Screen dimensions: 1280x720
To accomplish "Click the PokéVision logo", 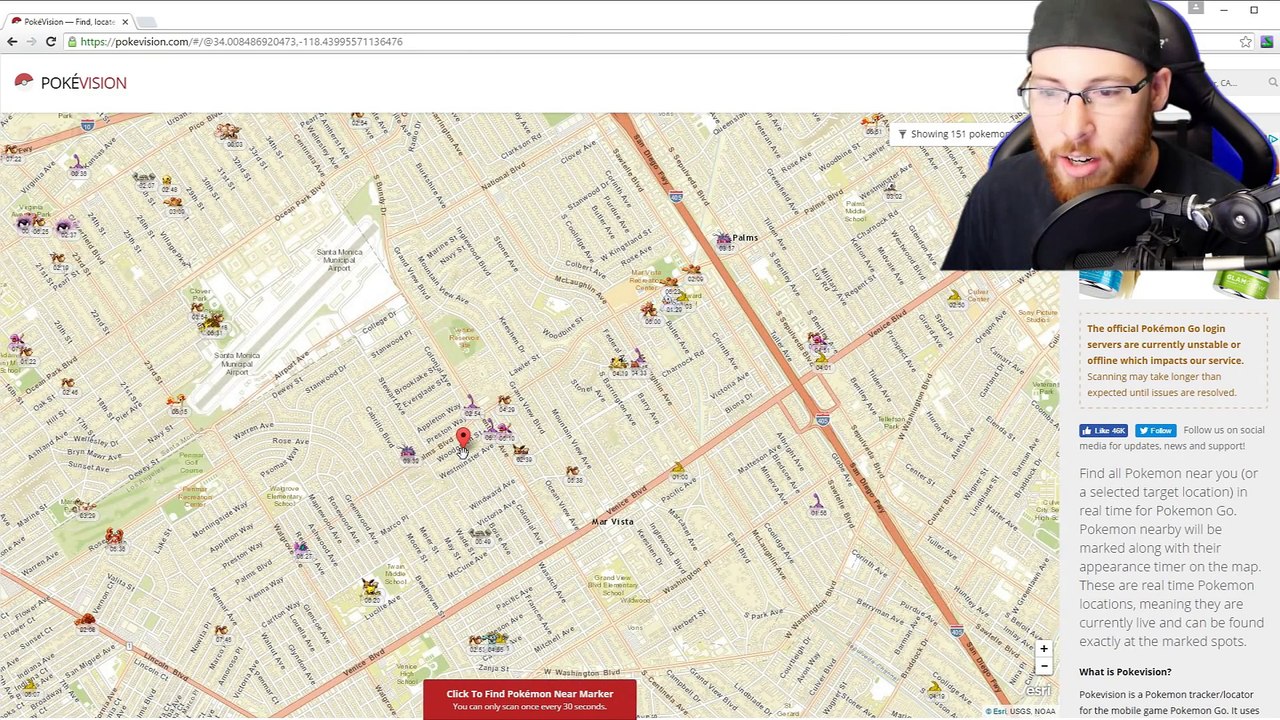I will (x=71, y=82).
